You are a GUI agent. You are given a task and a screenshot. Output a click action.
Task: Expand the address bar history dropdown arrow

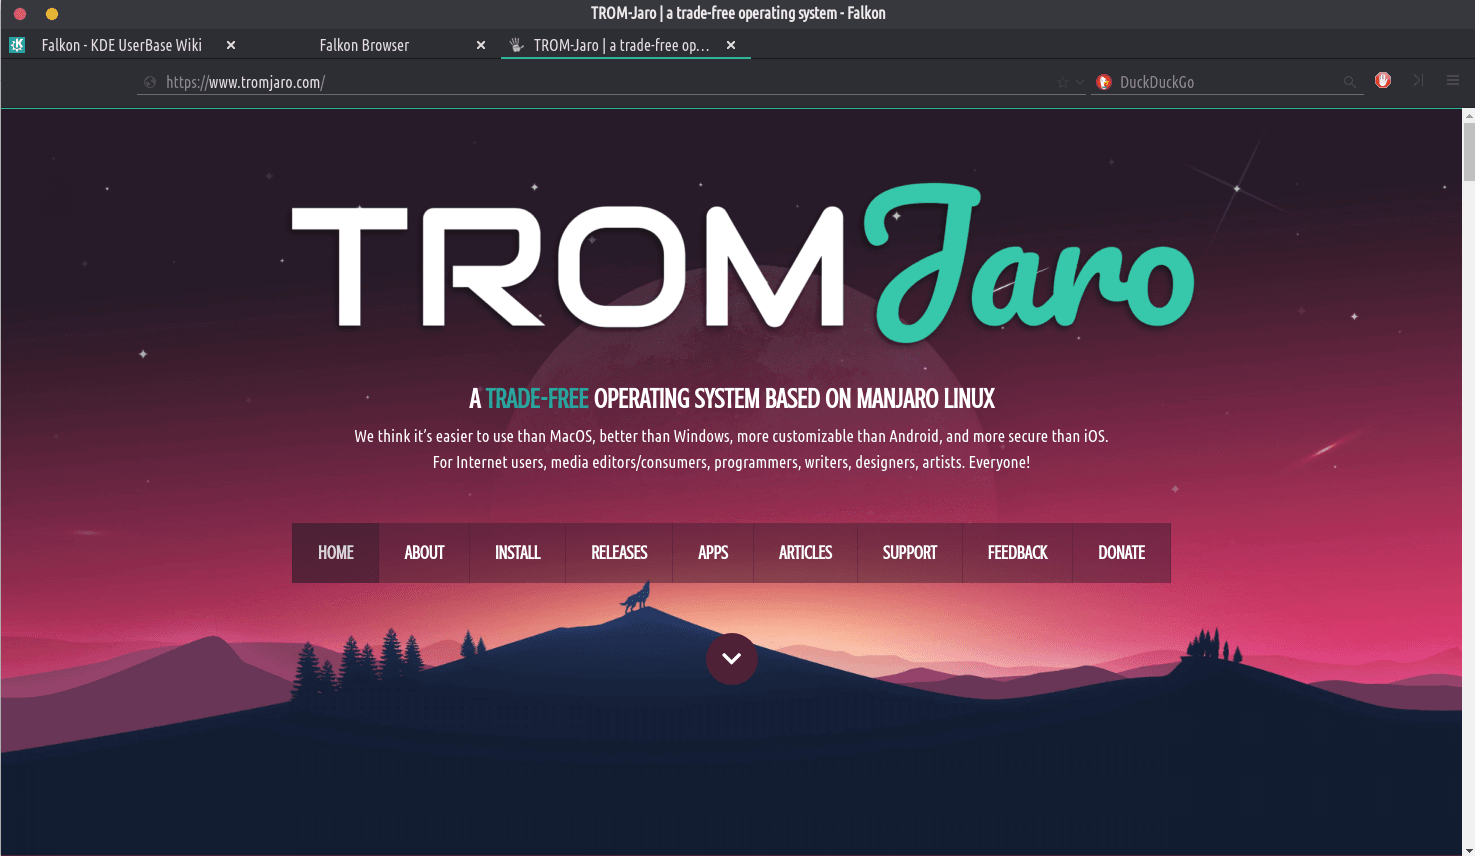[1080, 82]
